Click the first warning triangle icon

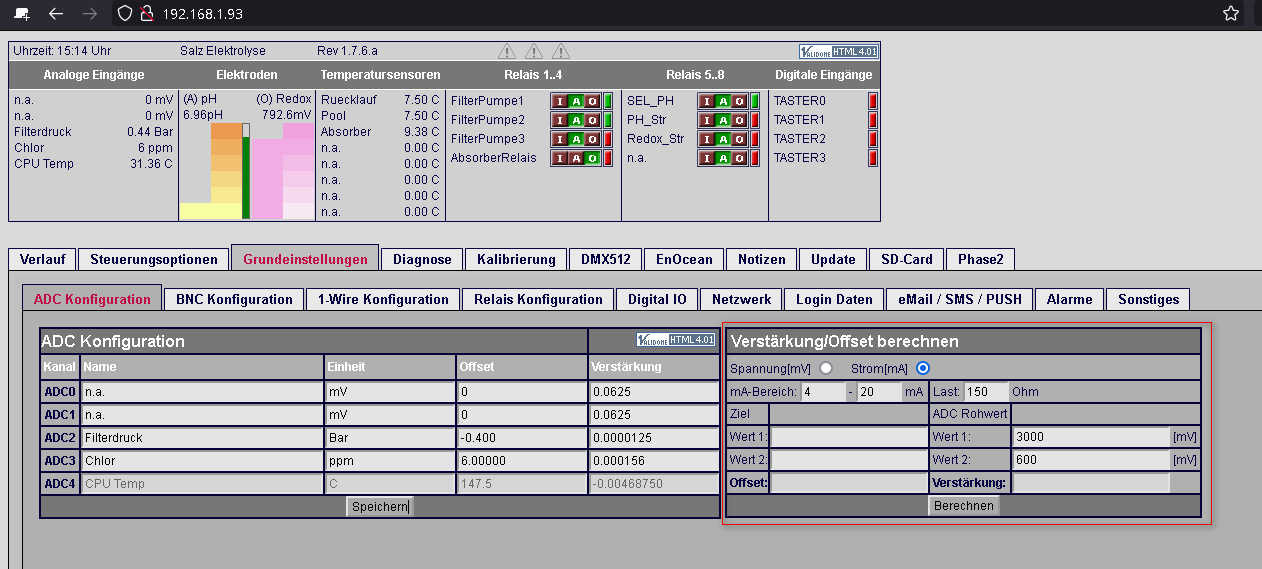click(507, 50)
